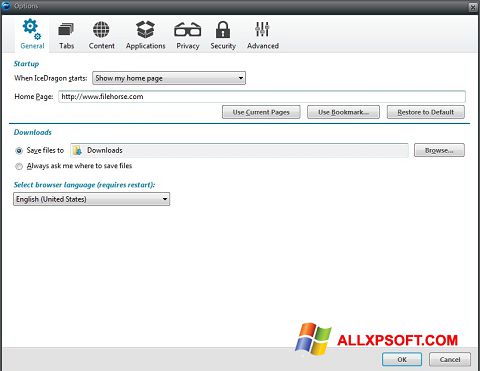Viewport: 480px width, 371px height.
Task: Open the Content globe icon
Action: [x=101, y=29]
